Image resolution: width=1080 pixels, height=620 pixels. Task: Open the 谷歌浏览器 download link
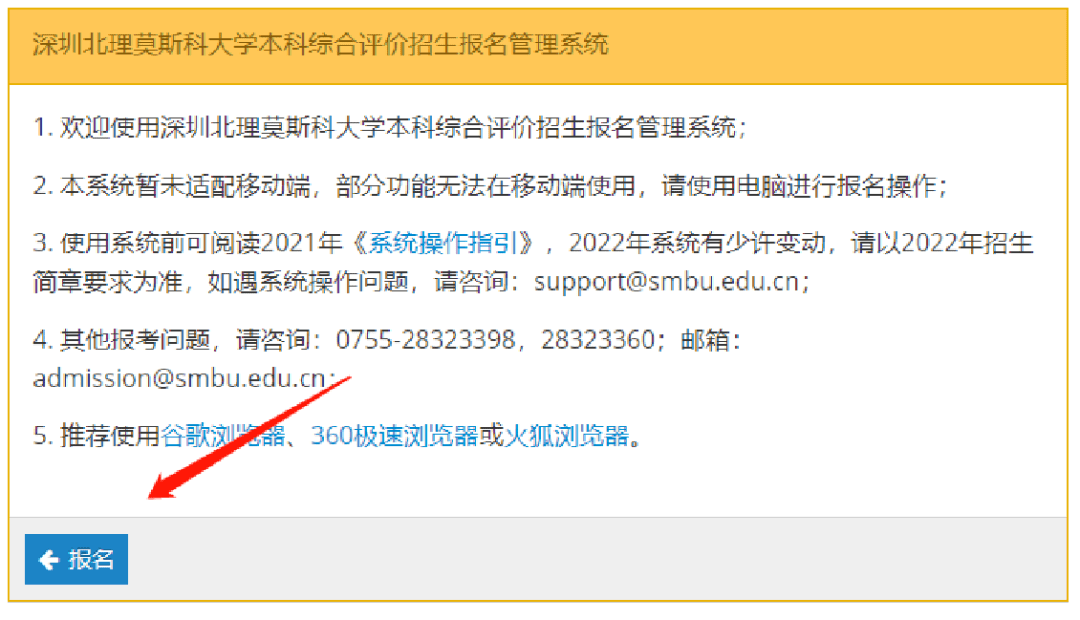coord(222,435)
